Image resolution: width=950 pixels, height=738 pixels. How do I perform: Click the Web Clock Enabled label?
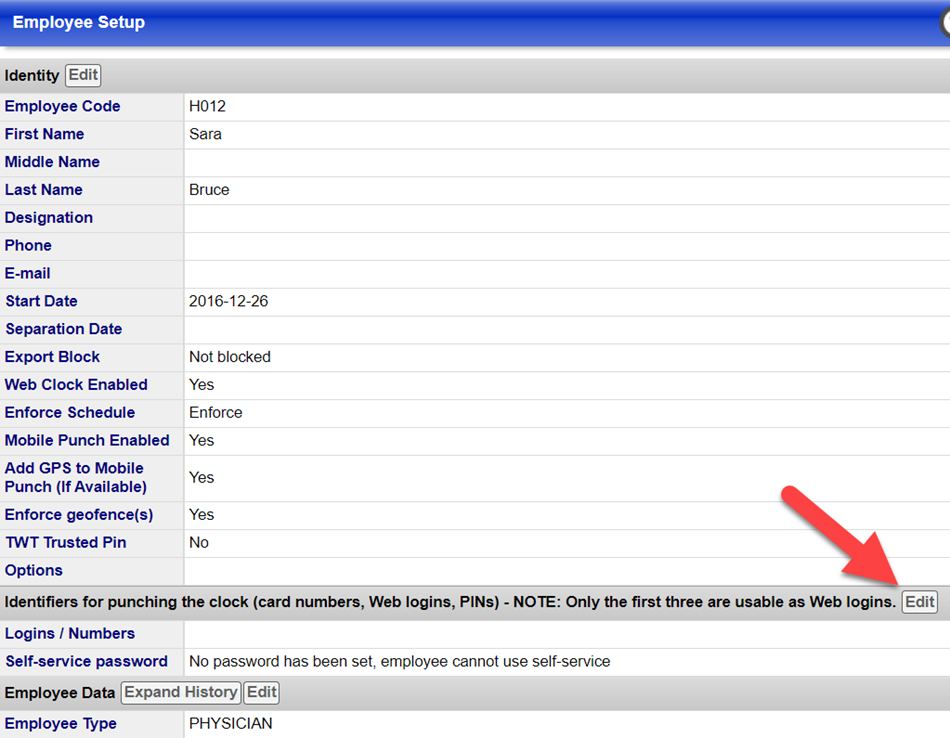click(76, 385)
